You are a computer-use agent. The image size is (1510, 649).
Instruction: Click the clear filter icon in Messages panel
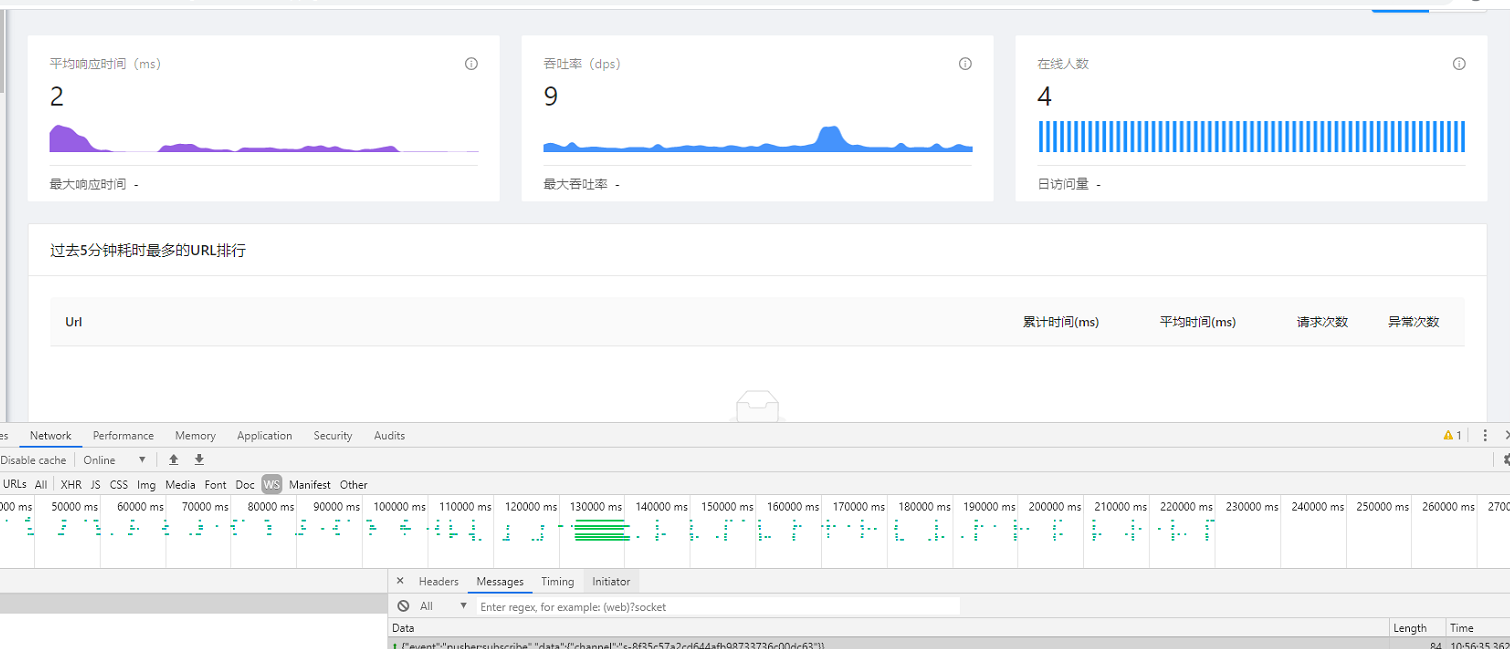[x=404, y=605]
